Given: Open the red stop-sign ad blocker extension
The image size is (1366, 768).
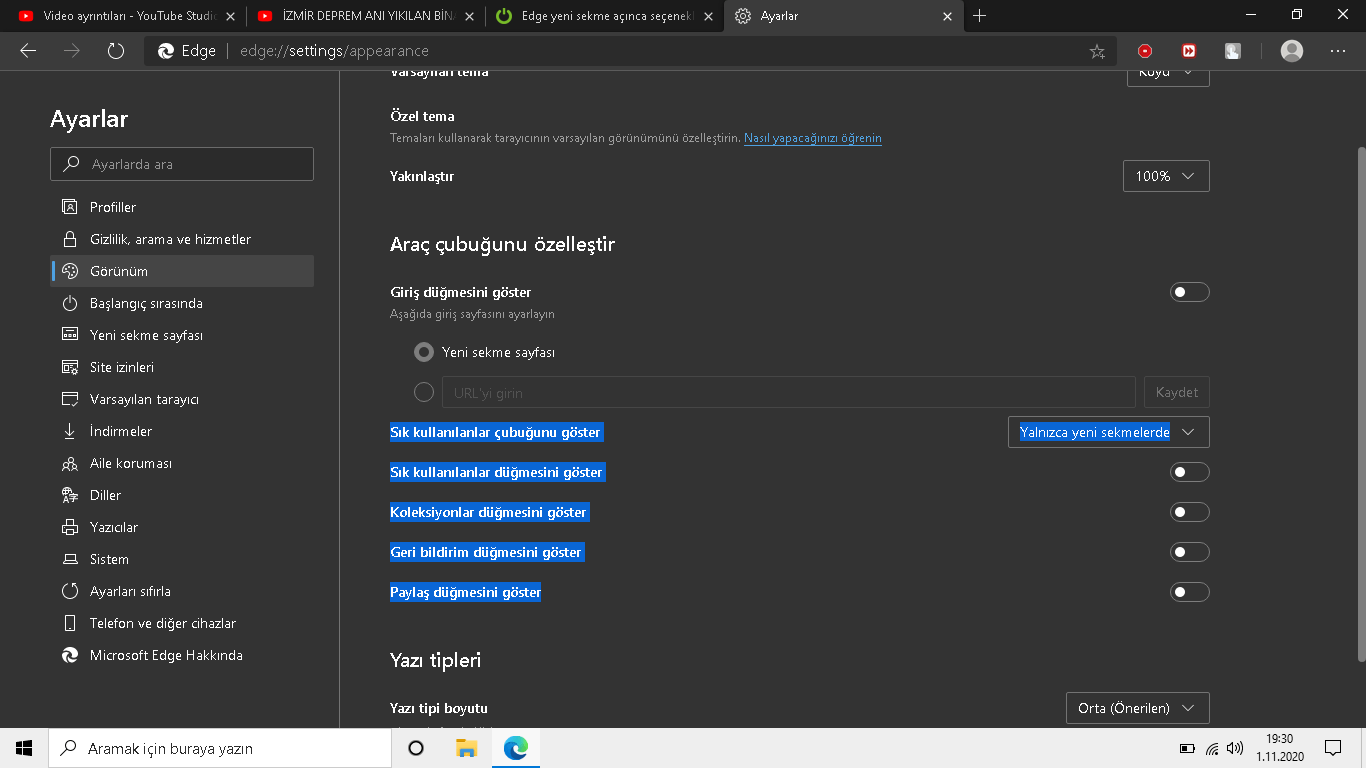Looking at the screenshot, I should 1145,51.
